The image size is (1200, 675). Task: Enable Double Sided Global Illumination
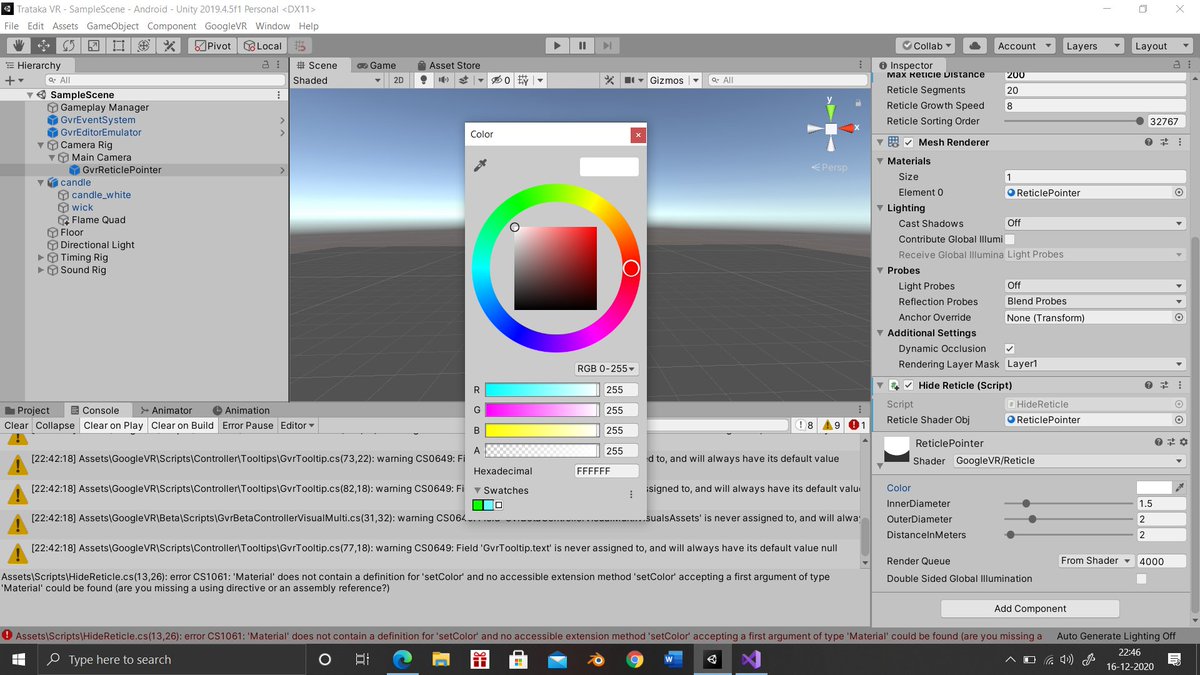(1141, 578)
